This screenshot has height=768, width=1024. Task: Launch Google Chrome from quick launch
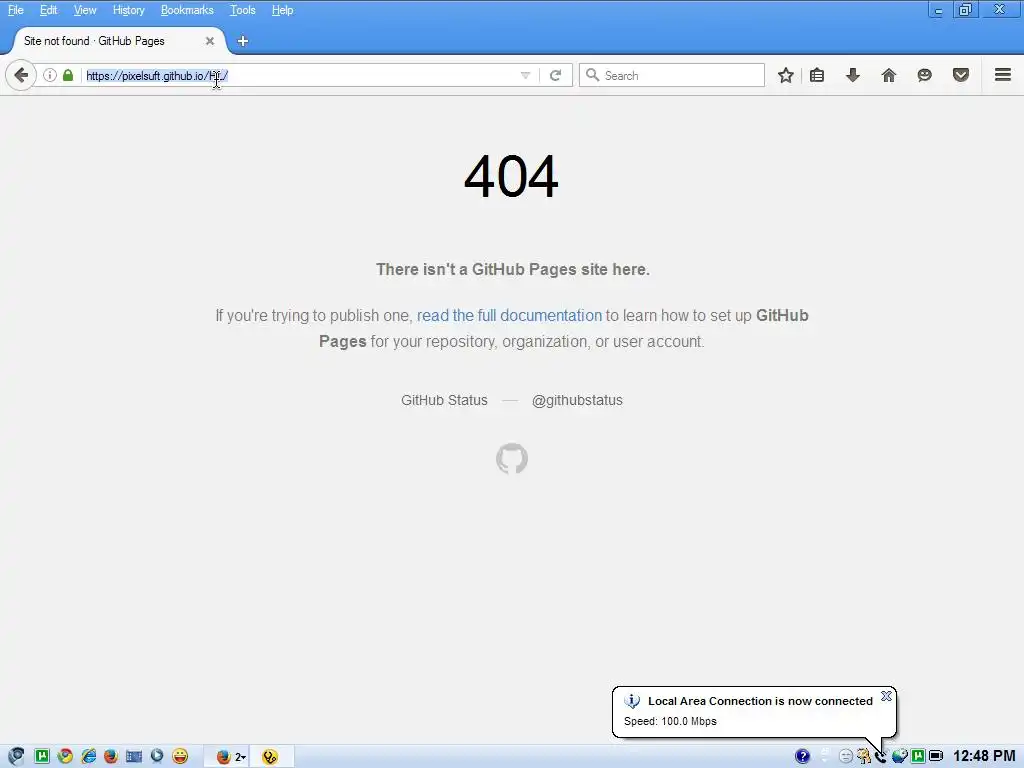click(x=65, y=756)
